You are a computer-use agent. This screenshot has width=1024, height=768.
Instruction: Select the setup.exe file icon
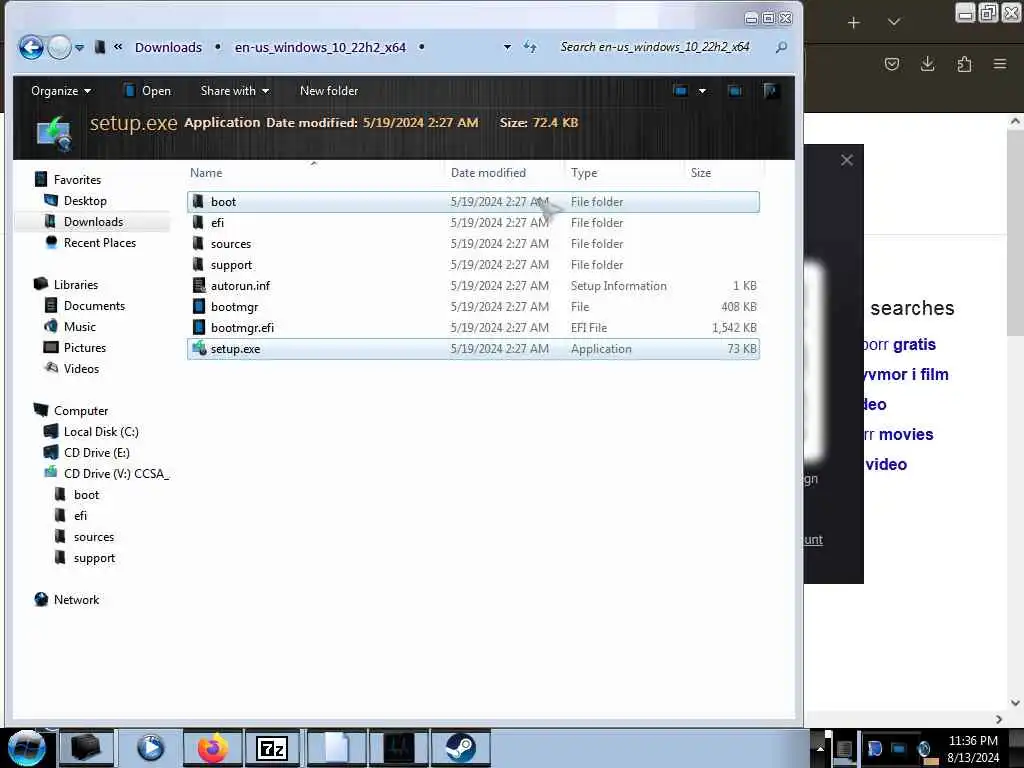click(x=199, y=348)
